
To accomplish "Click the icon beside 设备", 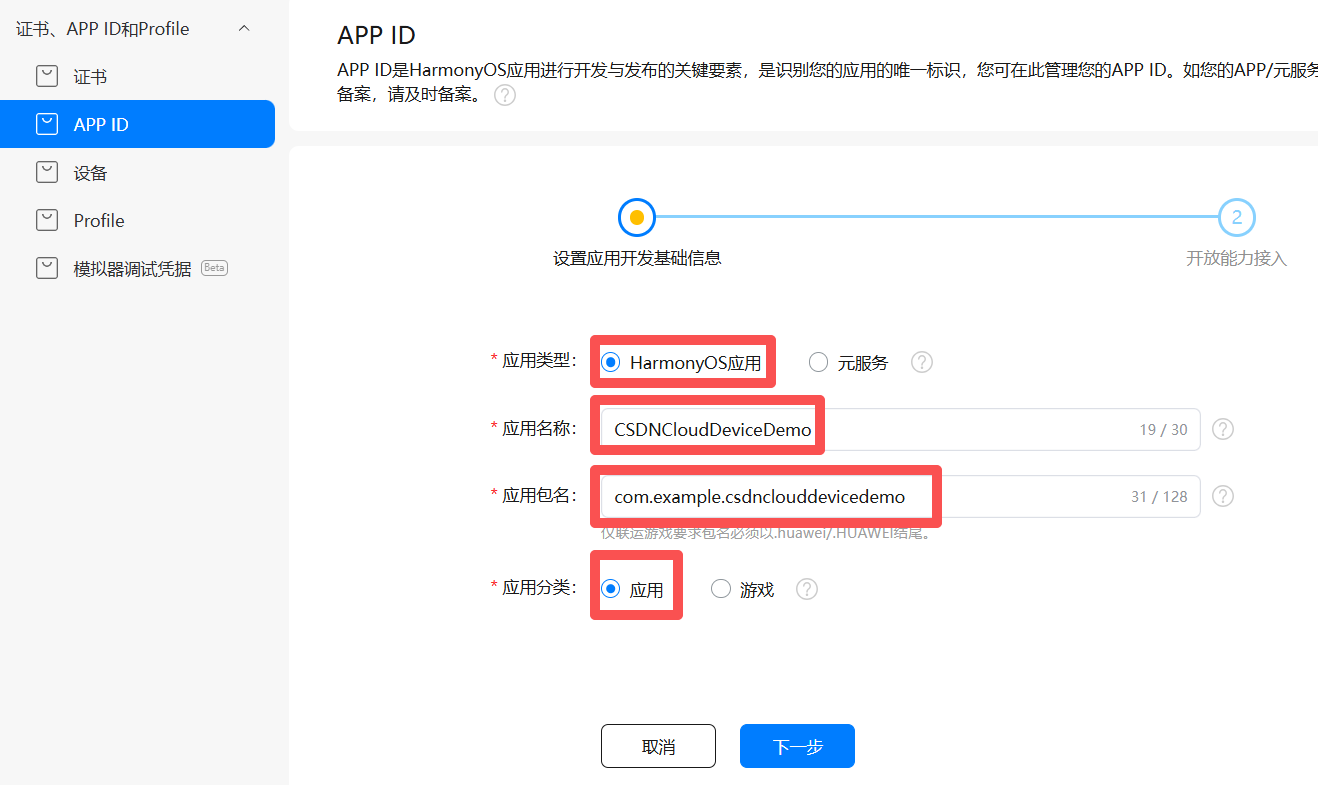I will [x=47, y=172].
